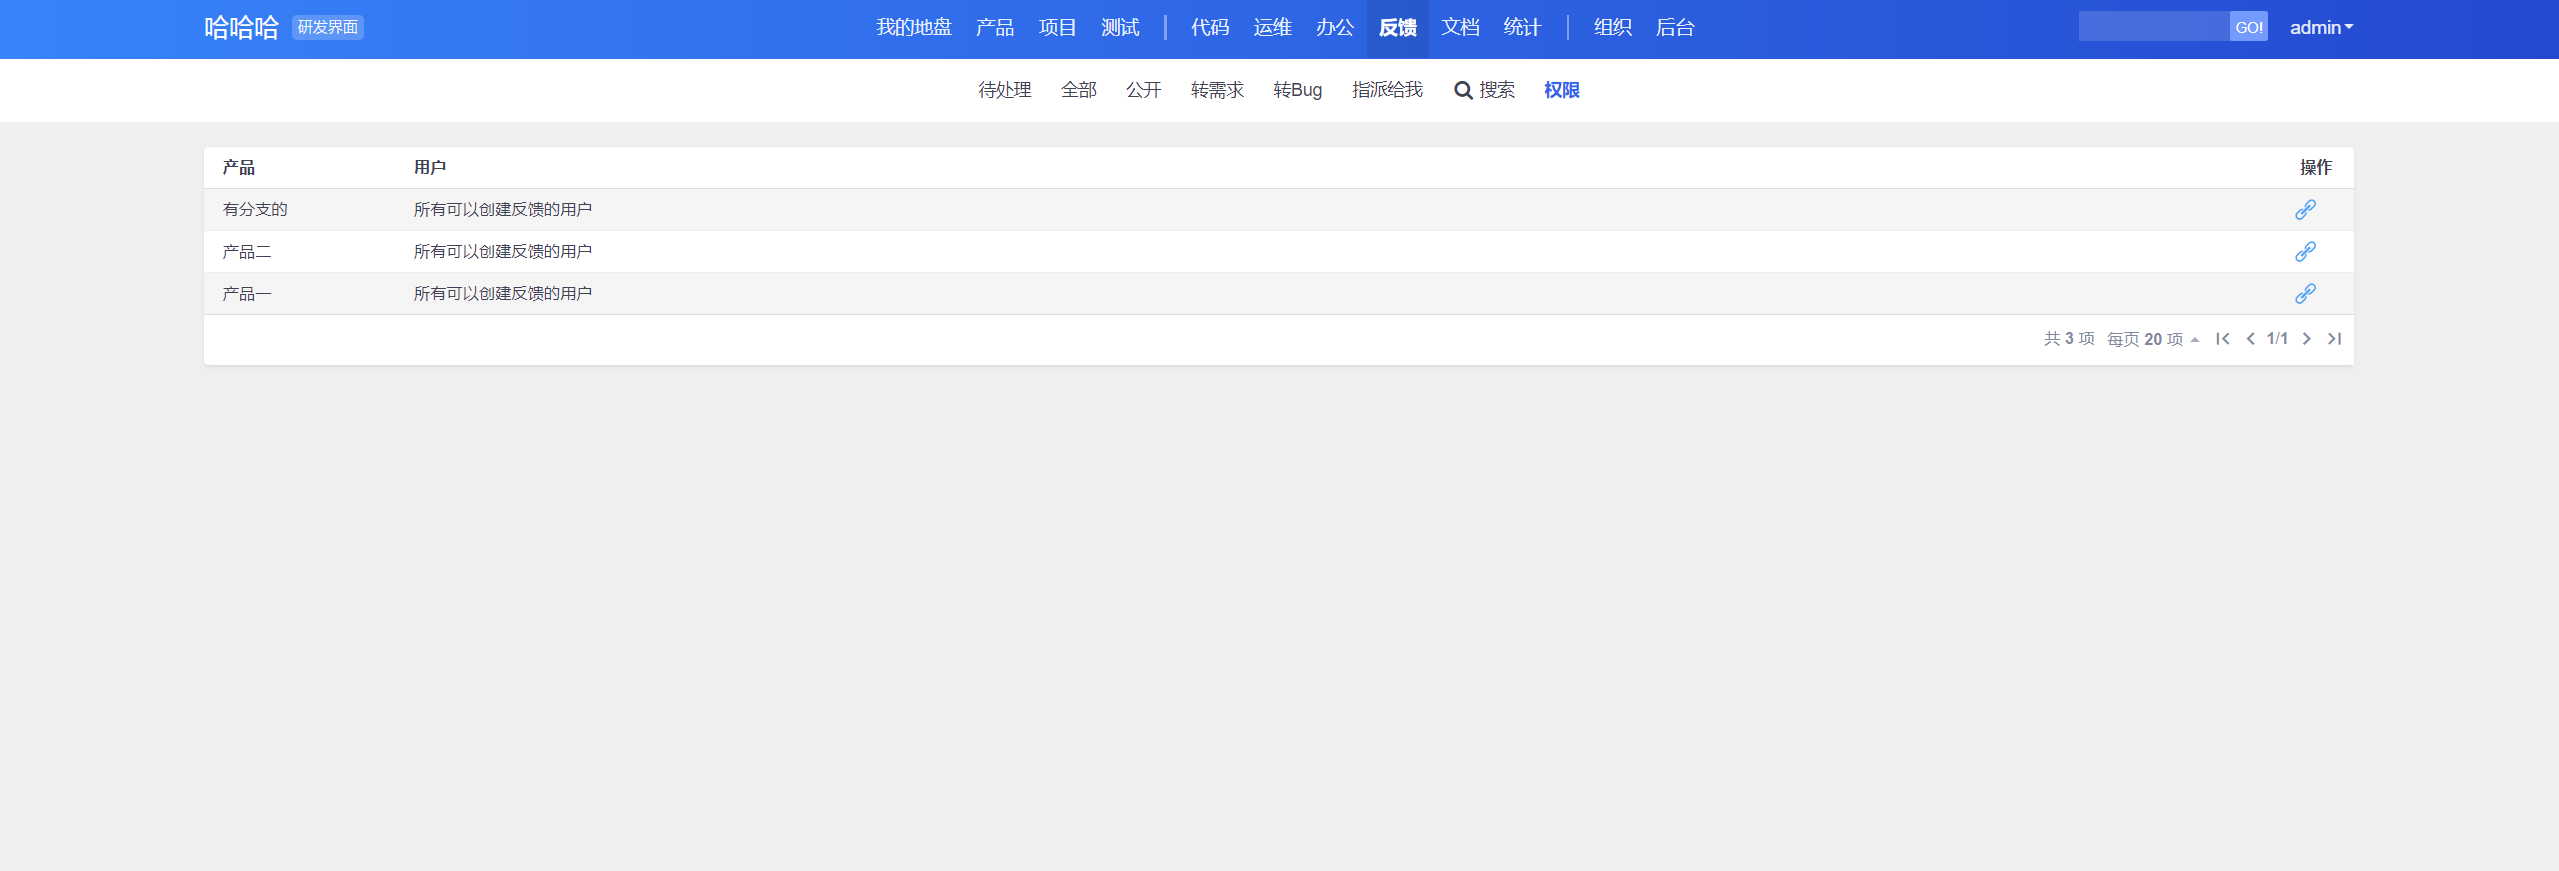Click the 共 3 项 total count
Viewport: 2559px width, 871px height.
(2069, 340)
